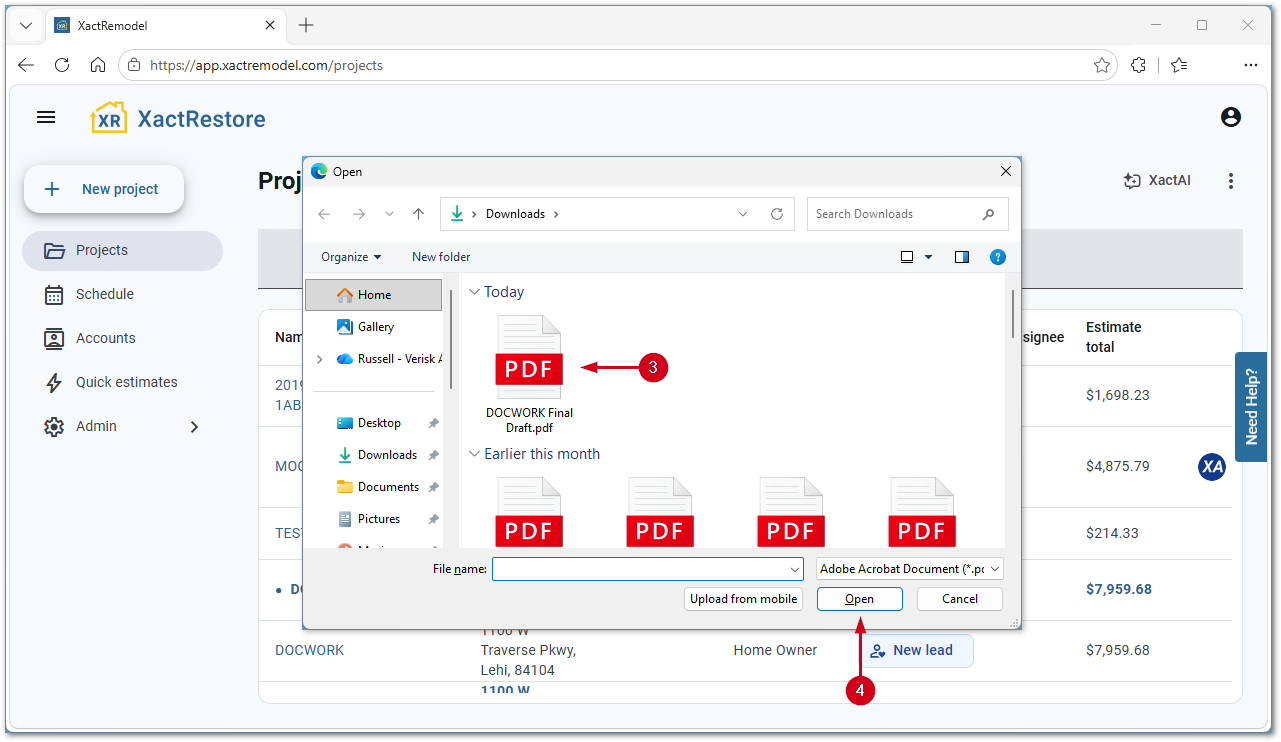The height and width of the screenshot is (742, 1281).
Task: Click the New project button
Action: click(104, 189)
